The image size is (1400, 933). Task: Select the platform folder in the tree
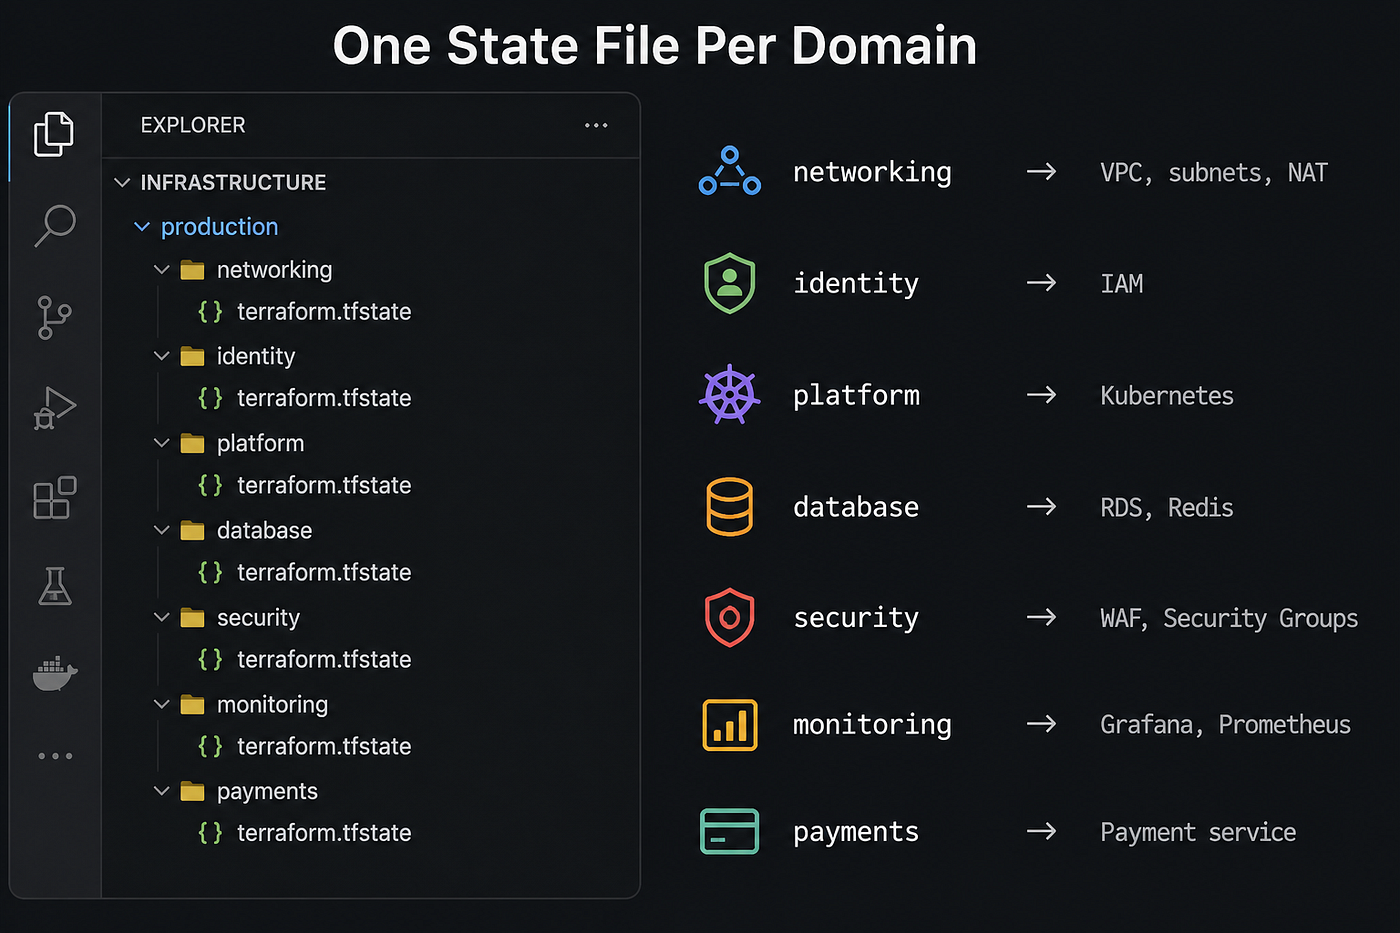pyautogui.click(x=260, y=443)
